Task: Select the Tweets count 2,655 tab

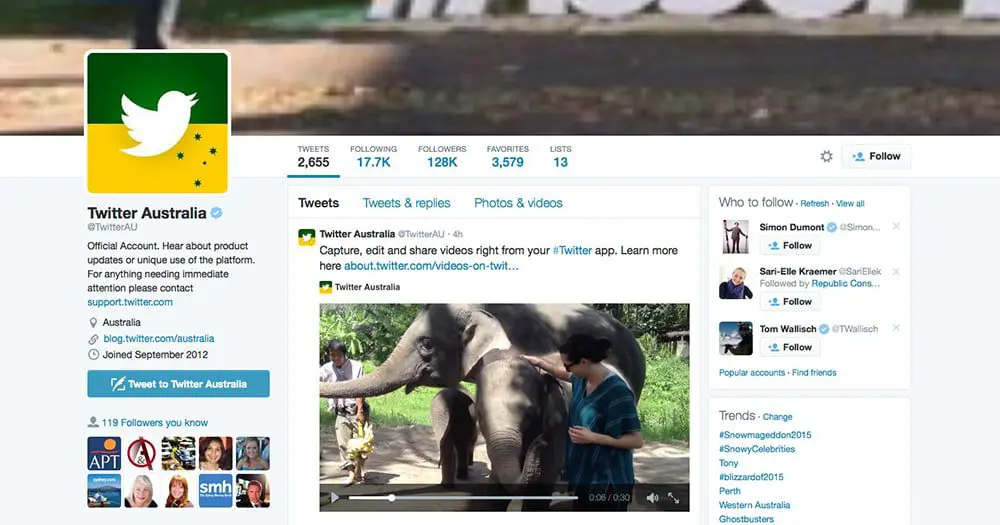Action: (313, 156)
